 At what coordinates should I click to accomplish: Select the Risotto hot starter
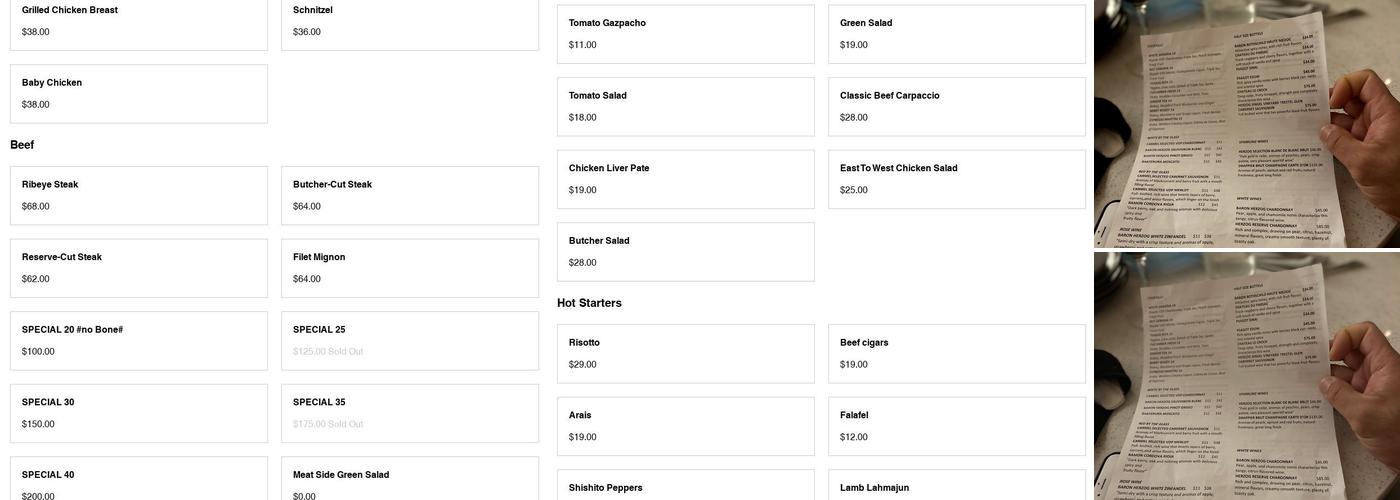coord(686,354)
